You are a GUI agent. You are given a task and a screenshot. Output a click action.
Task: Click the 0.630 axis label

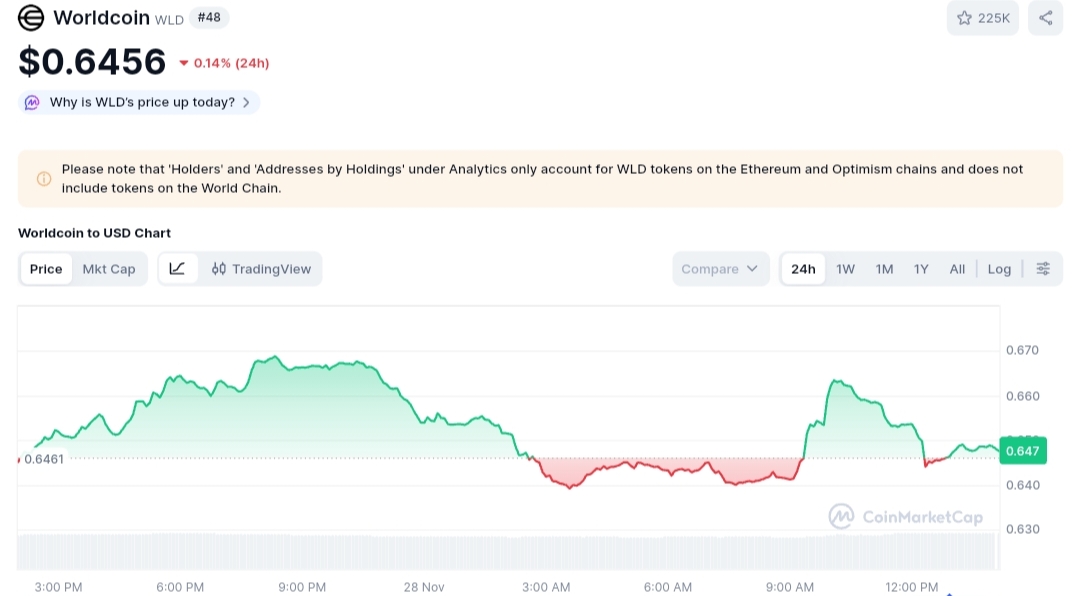1022,529
